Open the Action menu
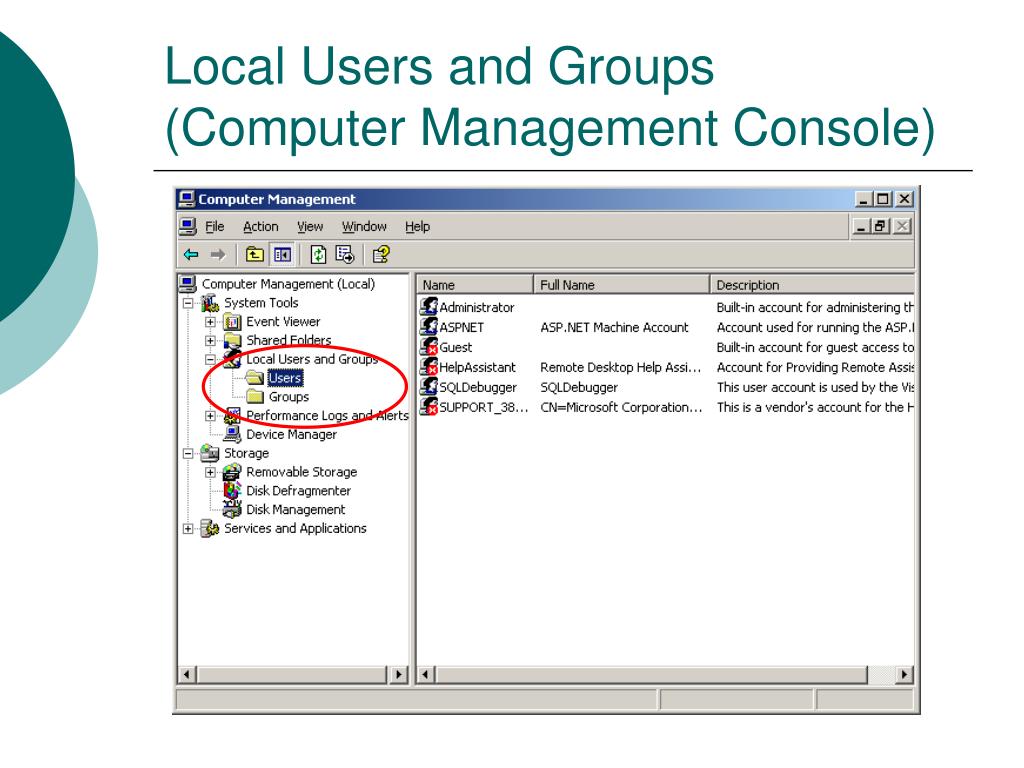This screenshot has height=768, width=1024. tap(261, 227)
